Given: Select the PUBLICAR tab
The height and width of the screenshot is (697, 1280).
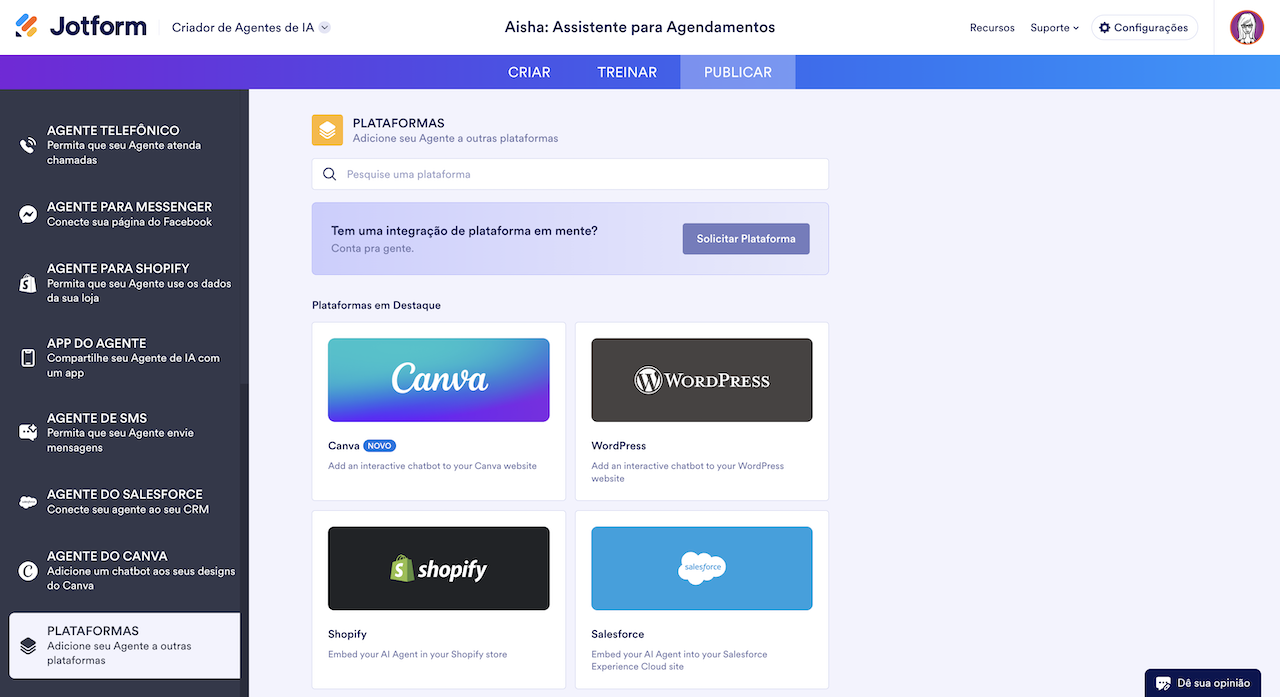Looking at the screenshot, I should click(738, 72).
